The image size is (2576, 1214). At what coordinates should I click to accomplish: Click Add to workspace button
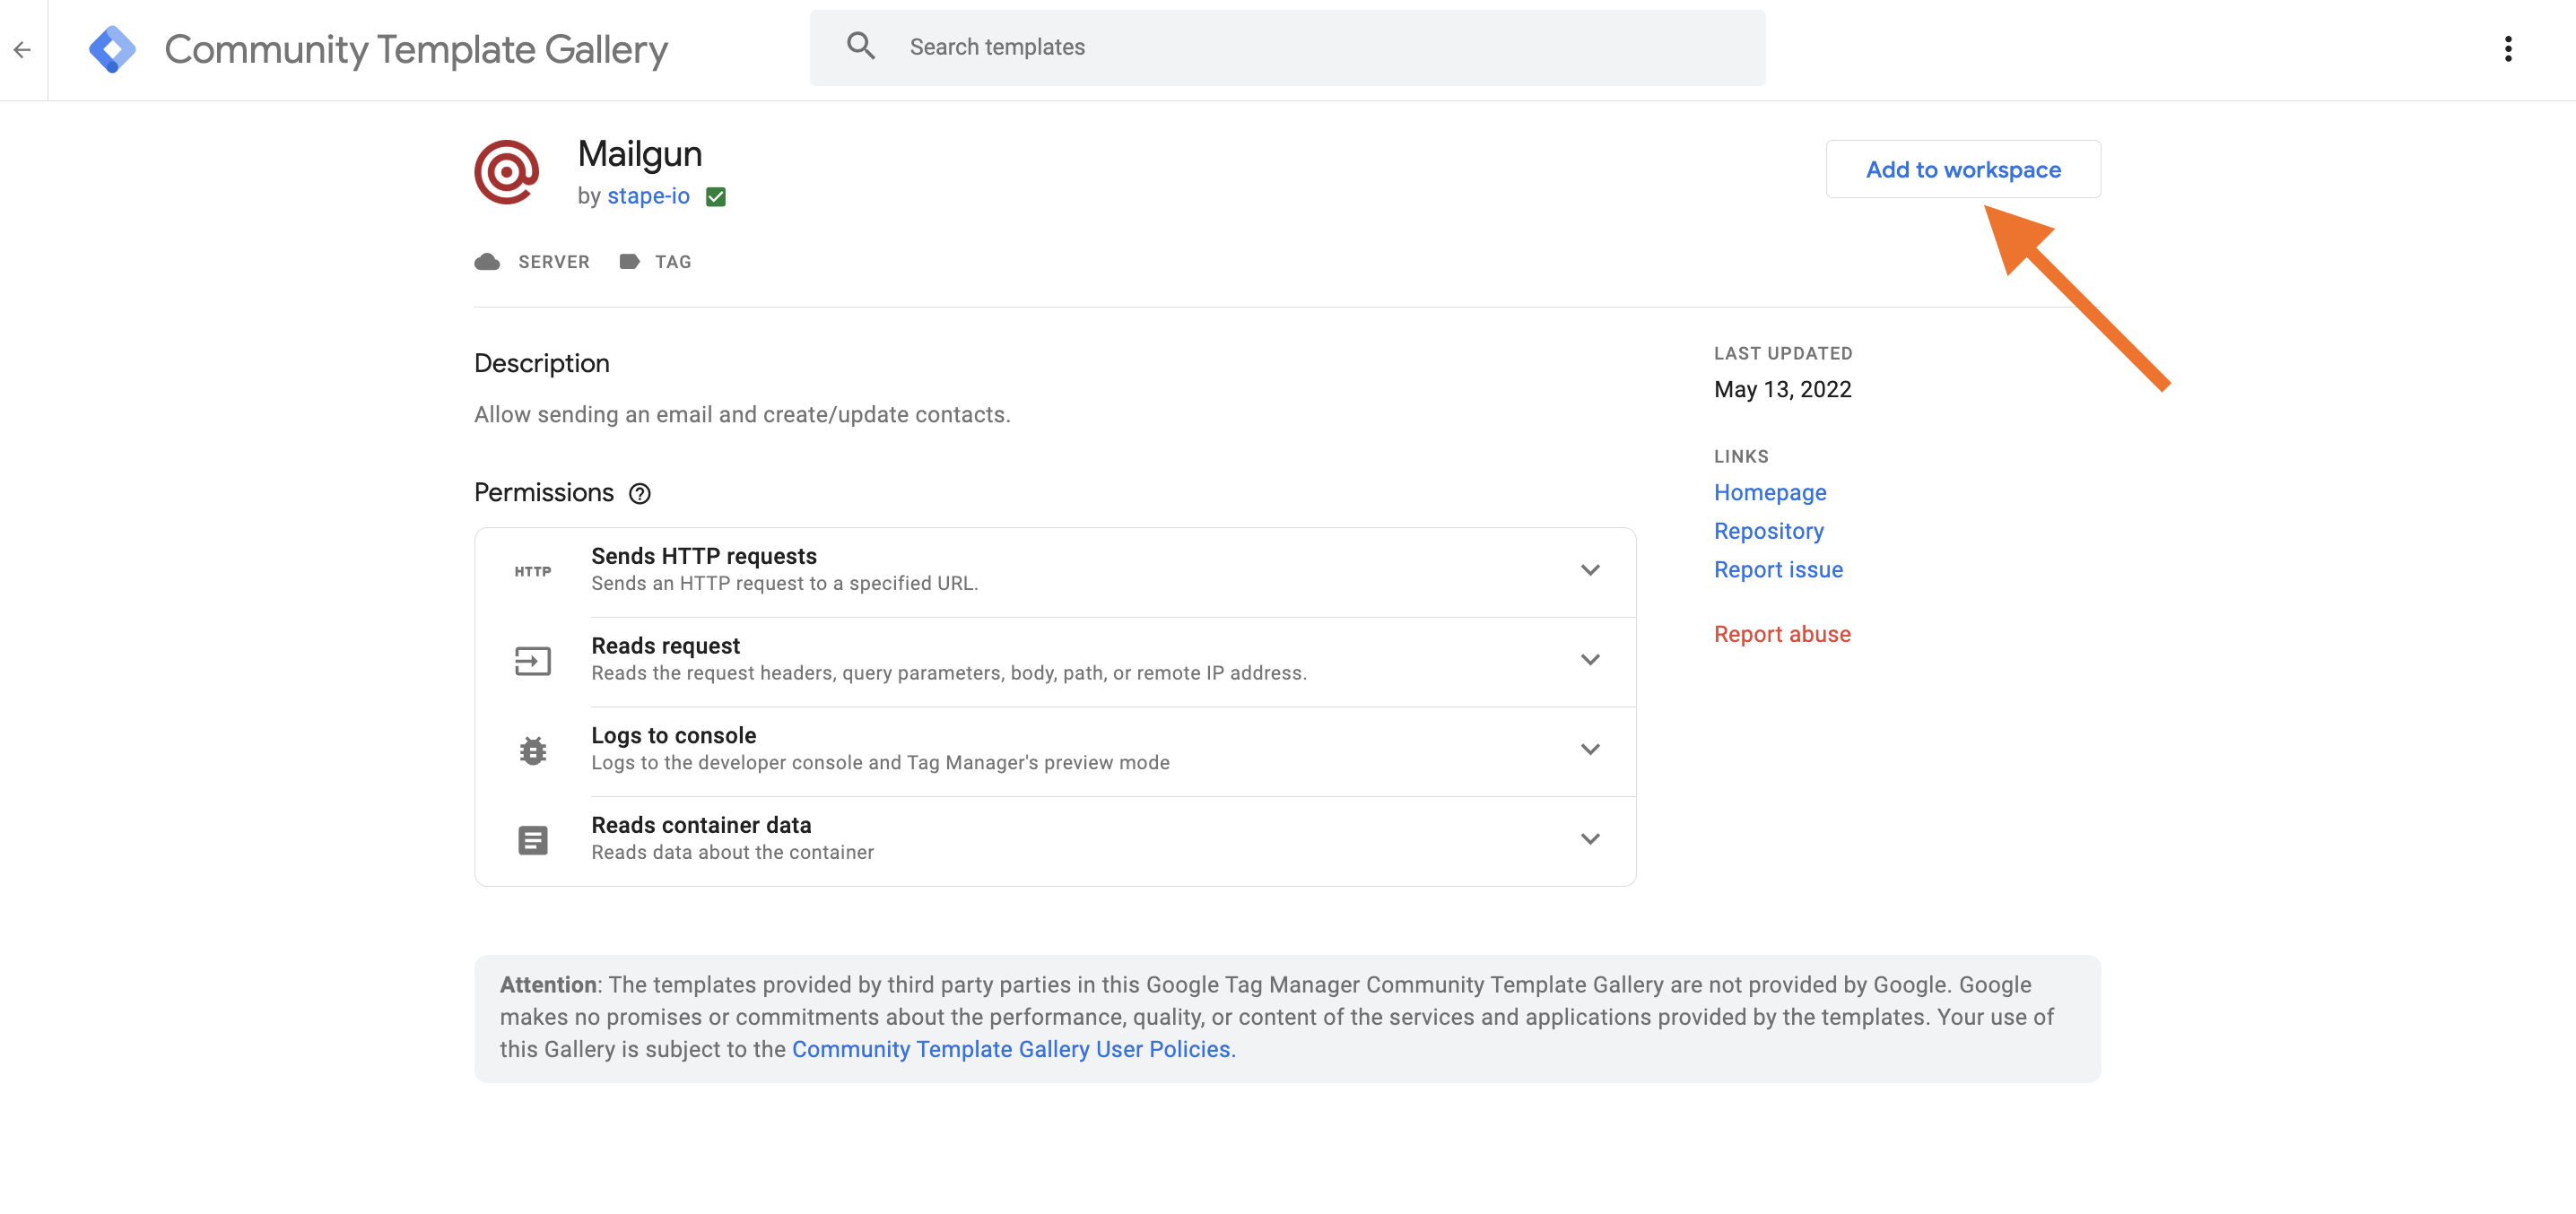click(x=1962, y=169)
